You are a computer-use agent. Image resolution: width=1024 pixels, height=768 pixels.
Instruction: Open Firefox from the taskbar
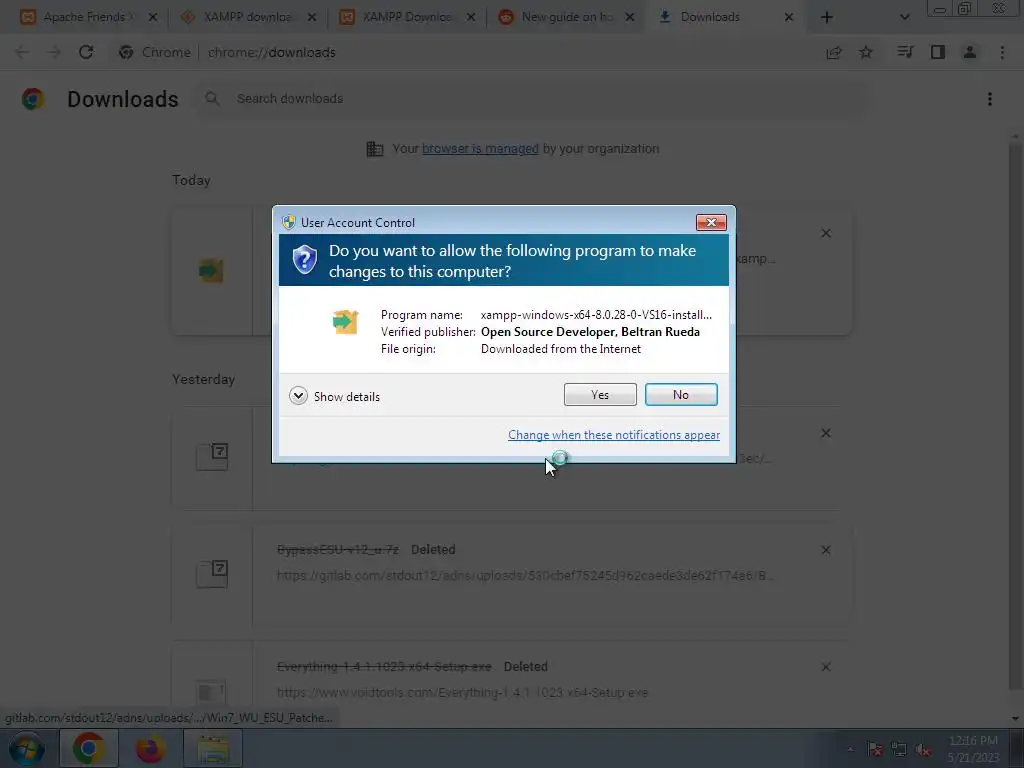tap(150, 748)
